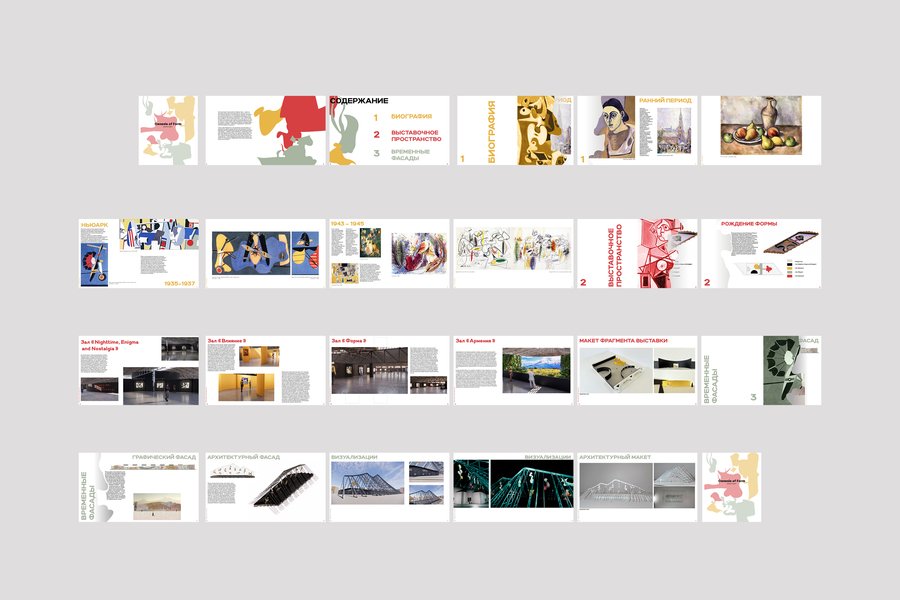The image size is (900, 600).
Task: Open the Зал Форма page
Action: [x=389, y=370]
